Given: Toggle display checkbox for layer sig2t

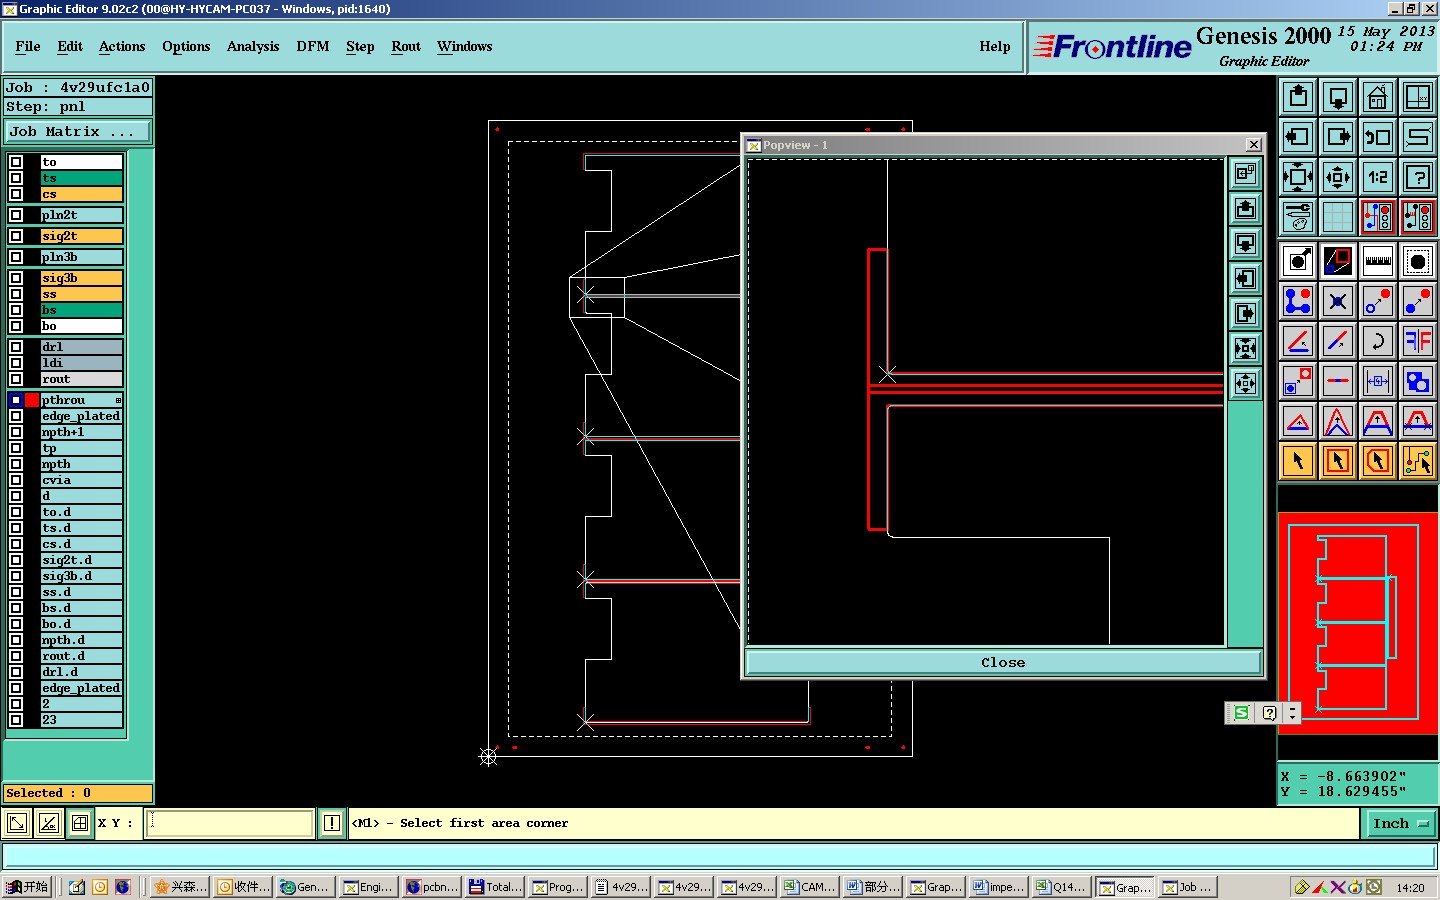Looking at the screenshot, I should (x=16, y=236).
